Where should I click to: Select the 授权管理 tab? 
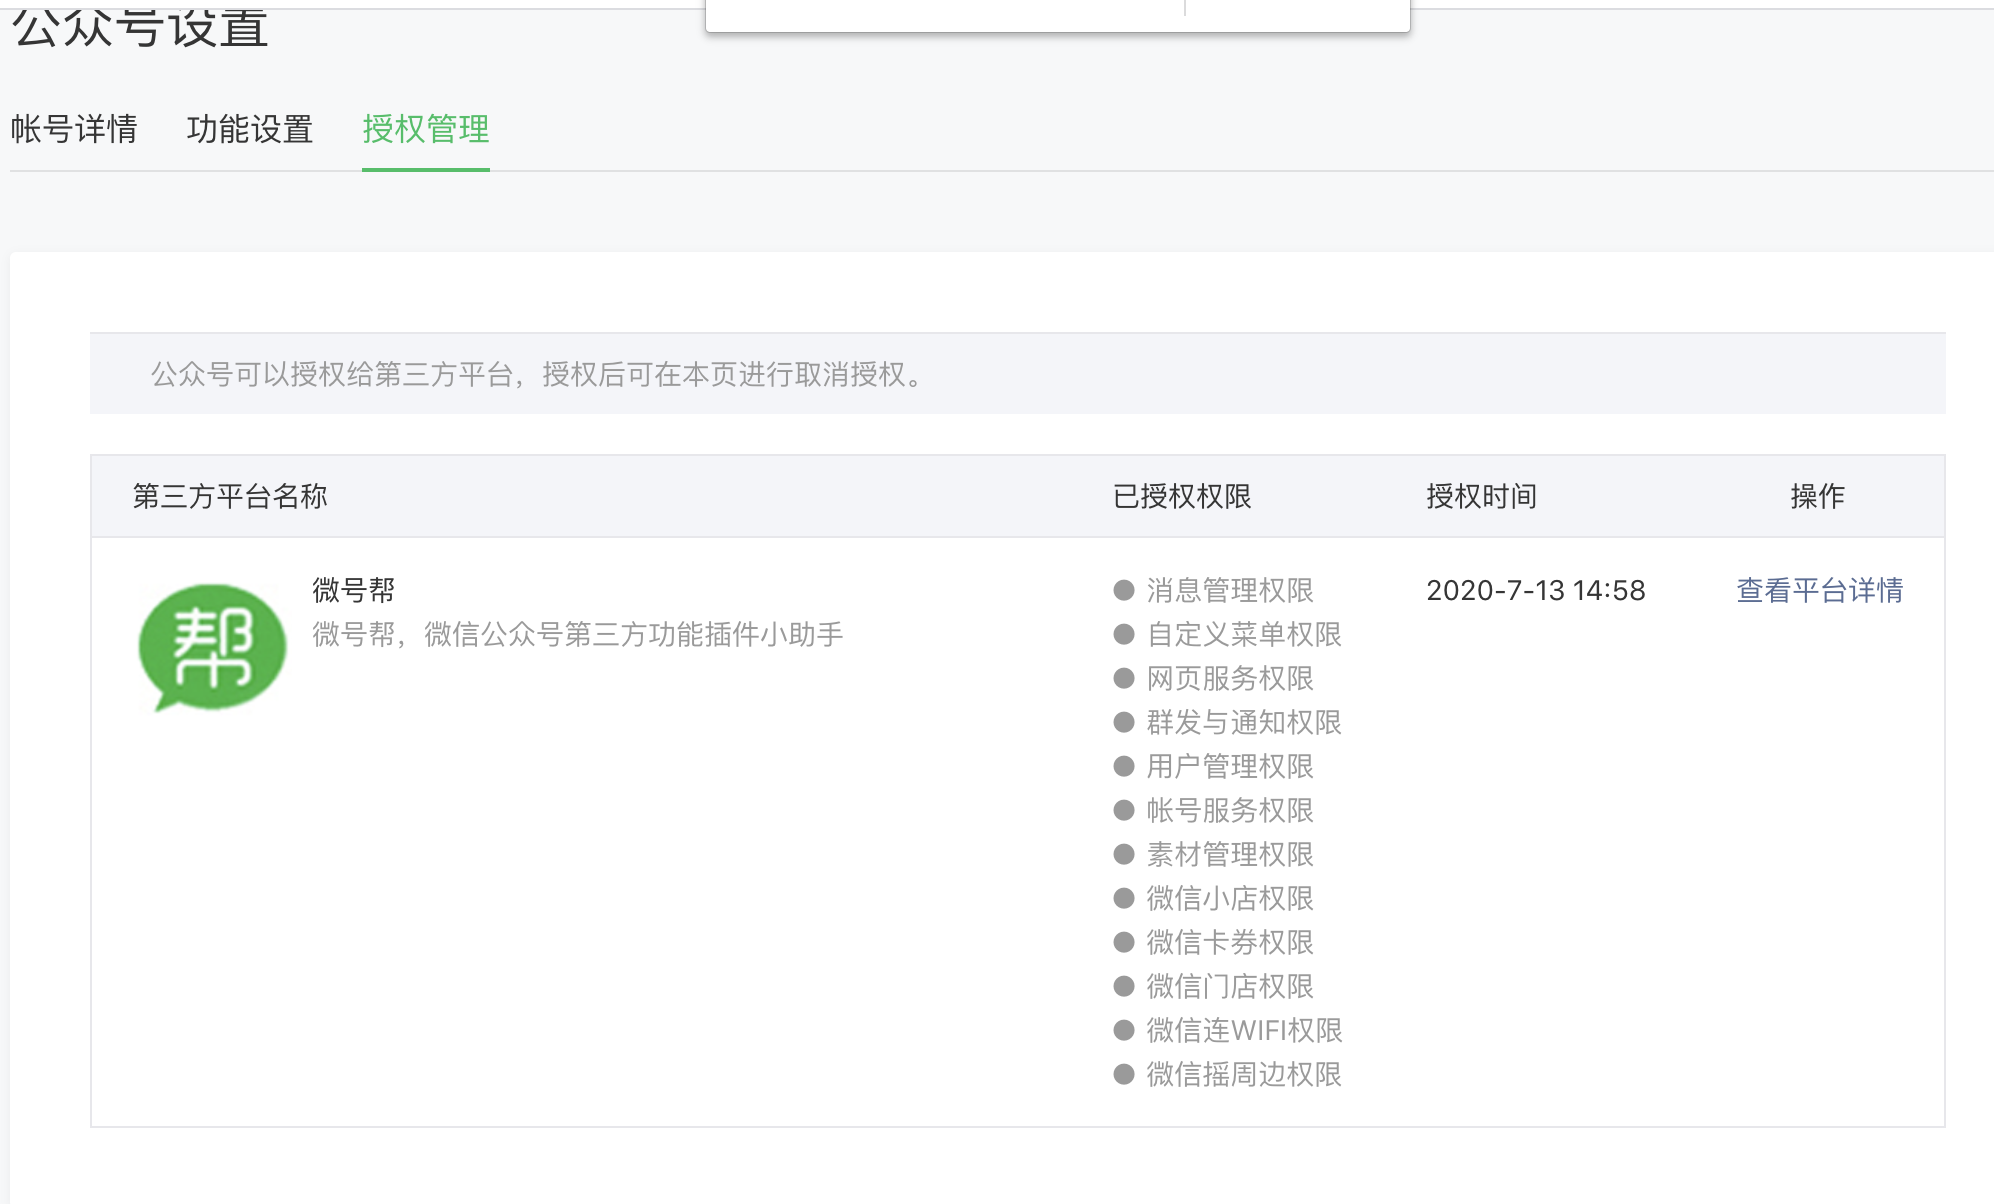pyautogui.click(x=425, y=129)
